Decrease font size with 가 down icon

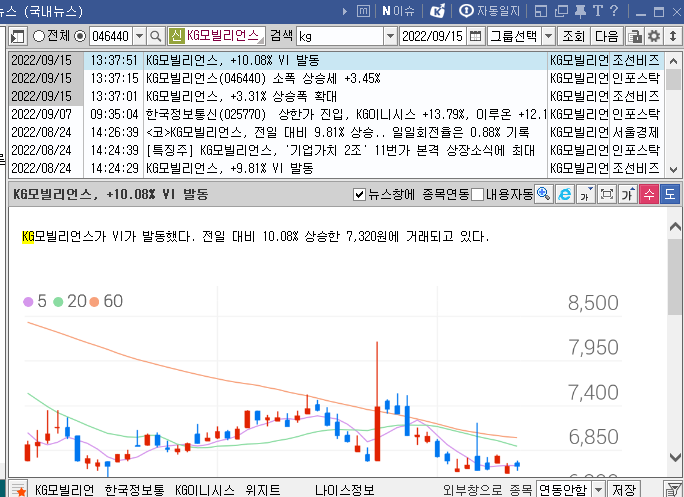[585, 194]
